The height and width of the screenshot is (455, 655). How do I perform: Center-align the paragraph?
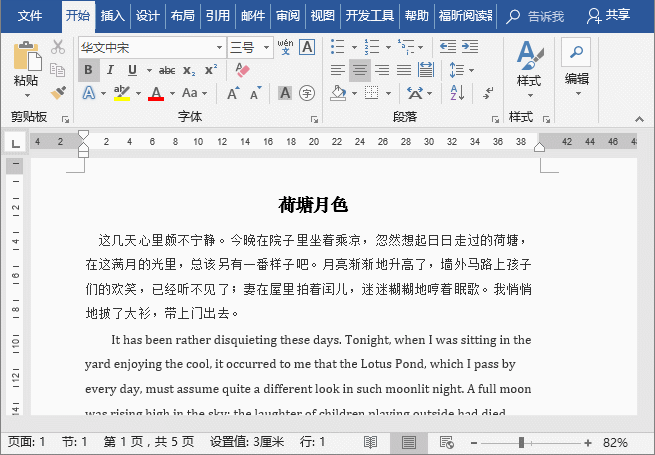click(x=359, y=70)
